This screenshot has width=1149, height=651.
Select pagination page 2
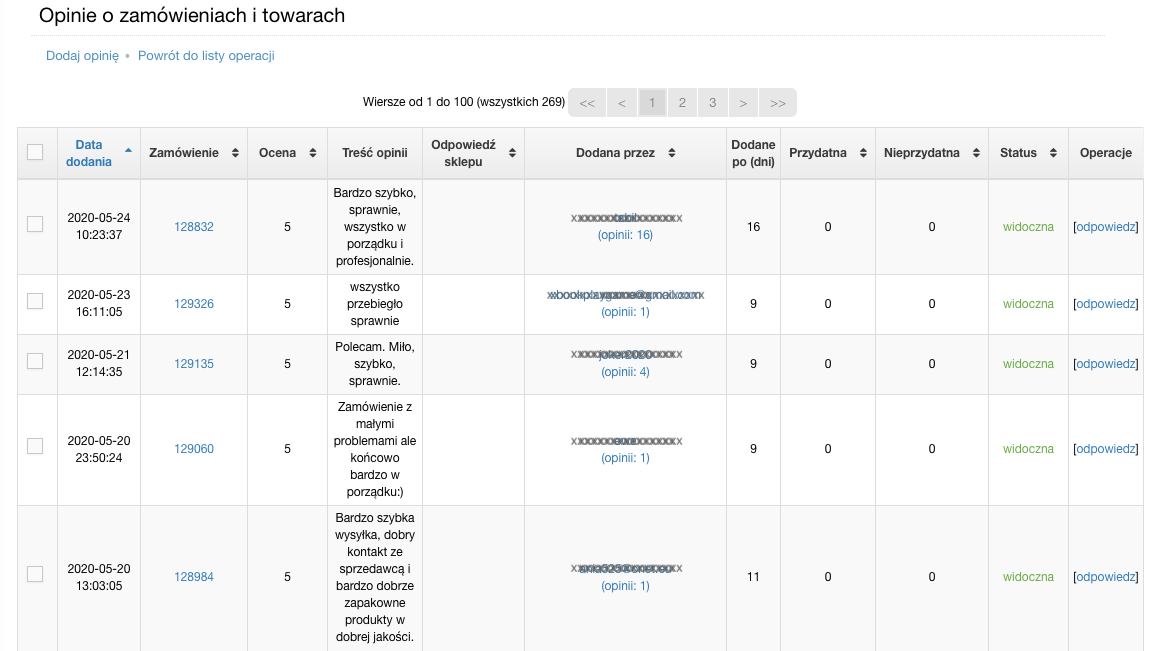(682, 103)
